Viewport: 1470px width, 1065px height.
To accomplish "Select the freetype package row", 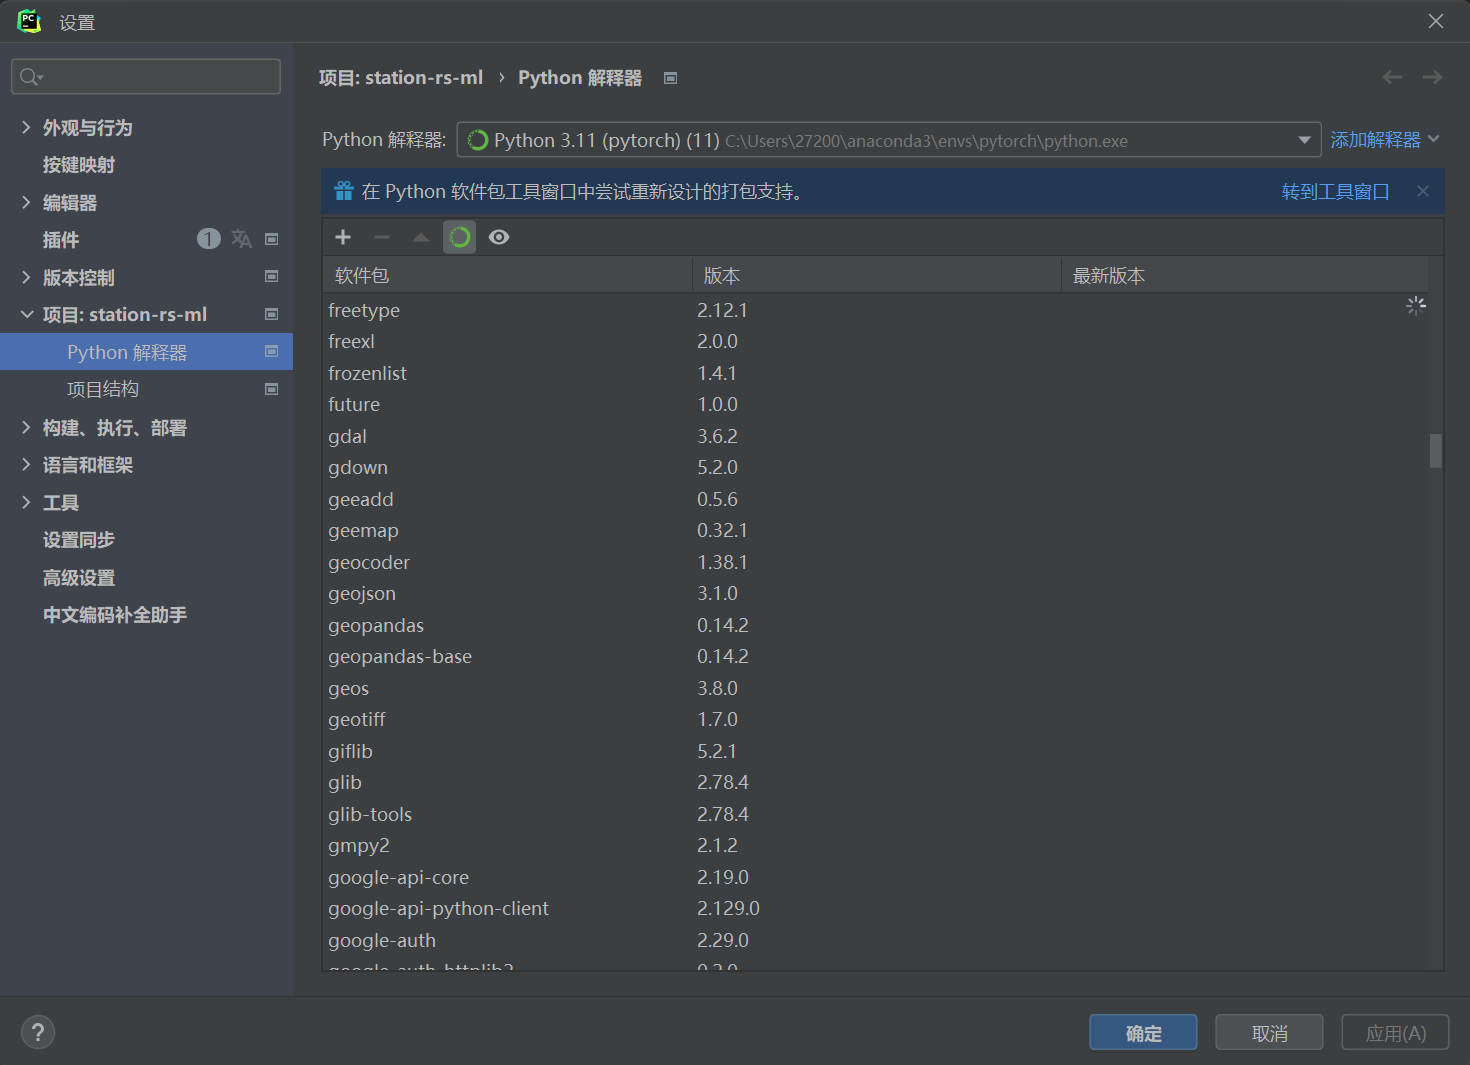I will [x=875, y=310].
